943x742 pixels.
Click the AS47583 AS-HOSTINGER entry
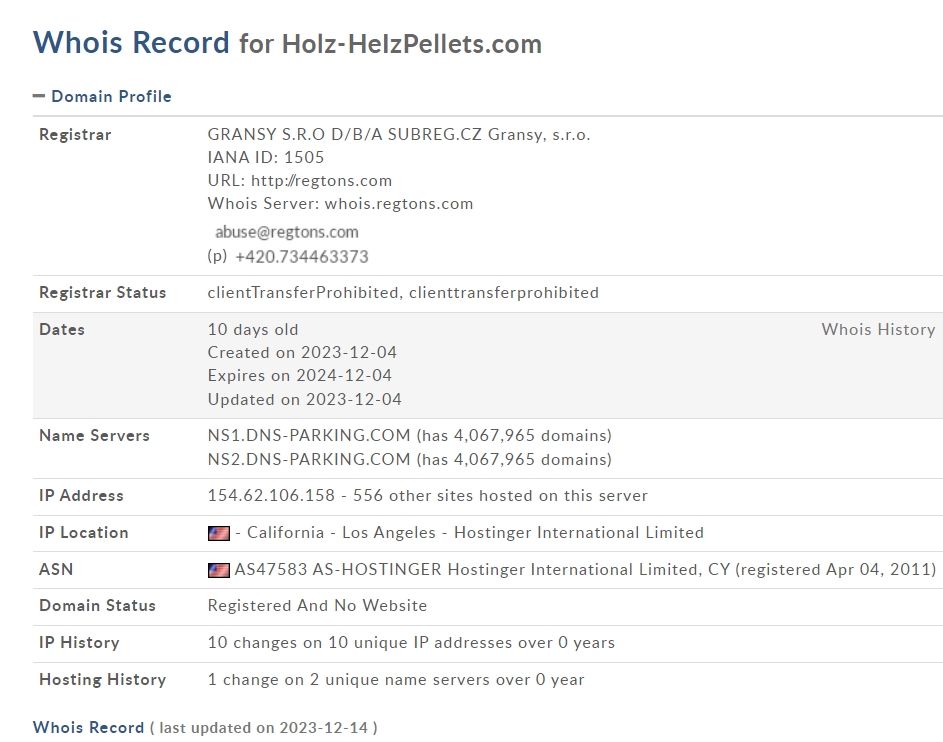(x=585, y=569)
